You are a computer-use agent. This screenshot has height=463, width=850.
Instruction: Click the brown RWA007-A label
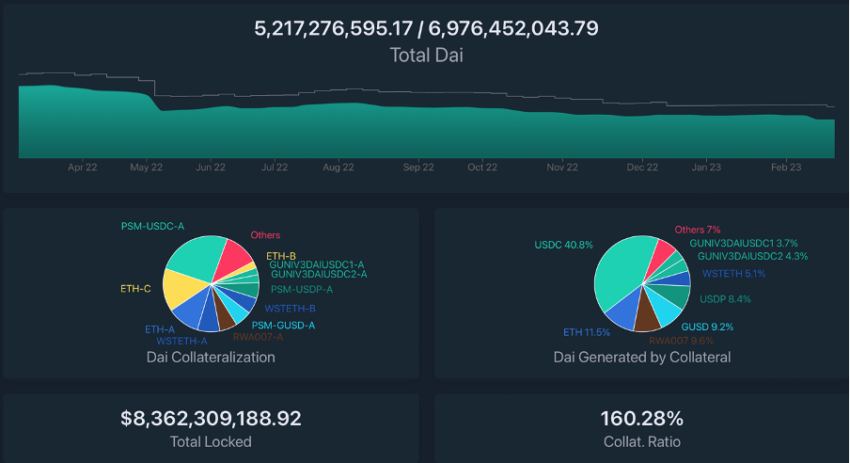(258, 337)
